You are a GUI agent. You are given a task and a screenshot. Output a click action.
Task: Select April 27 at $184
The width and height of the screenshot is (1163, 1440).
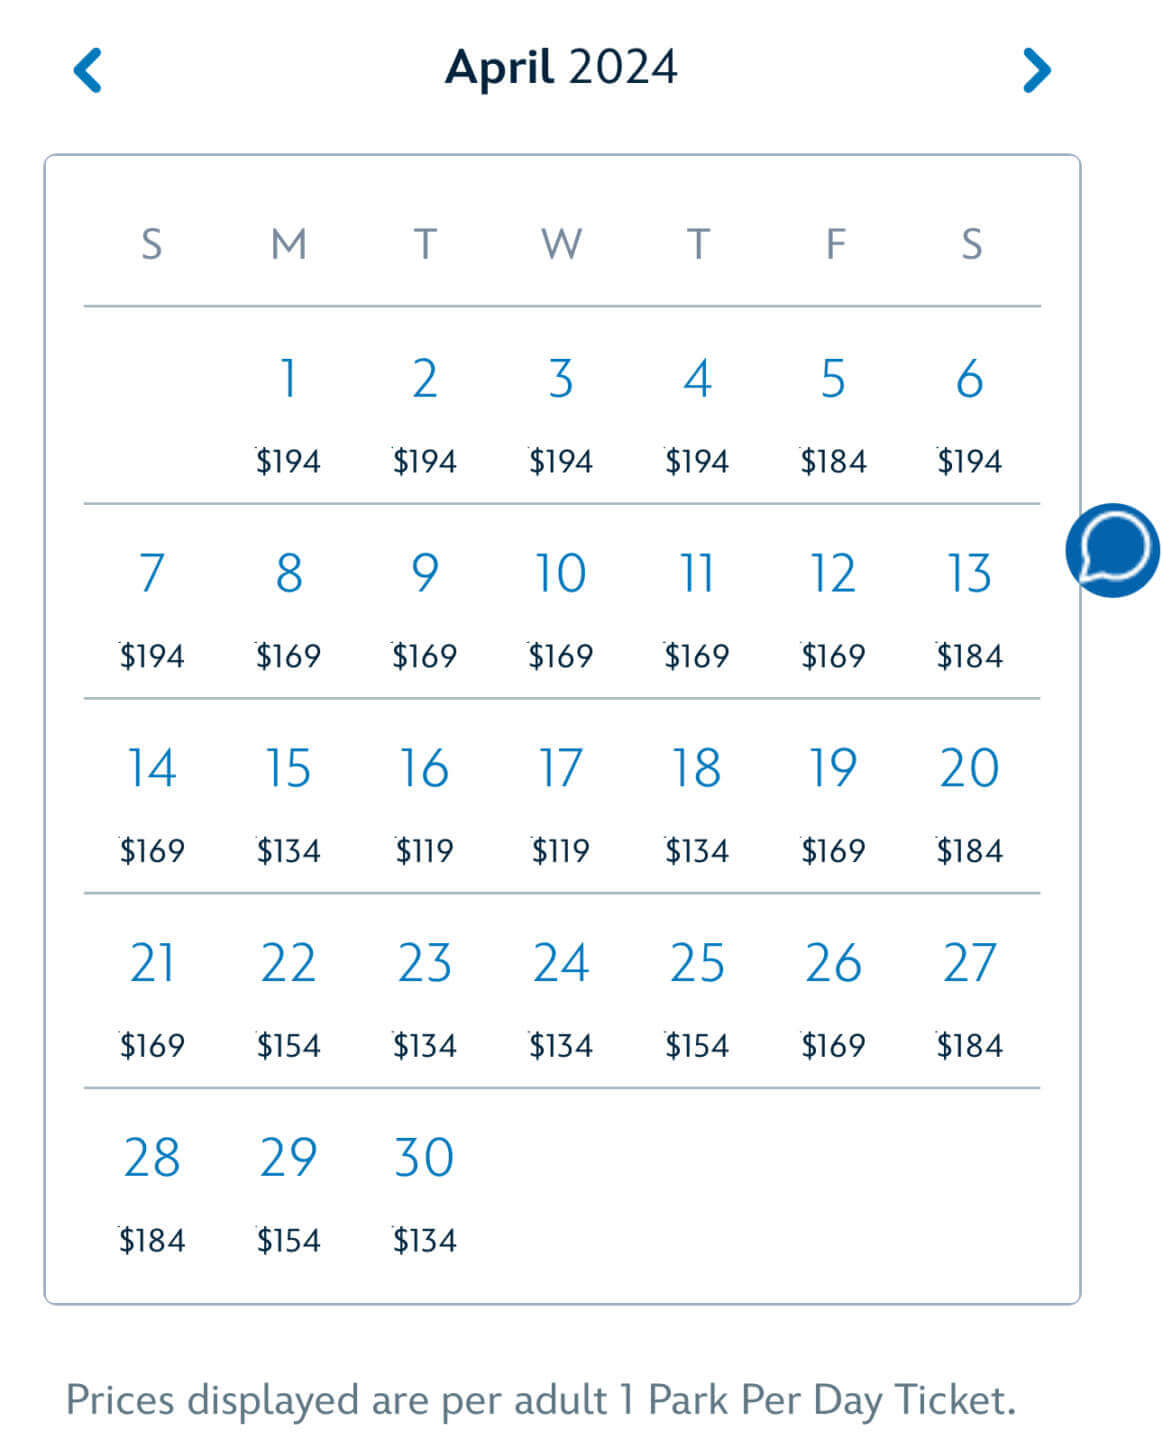point(969,999)
